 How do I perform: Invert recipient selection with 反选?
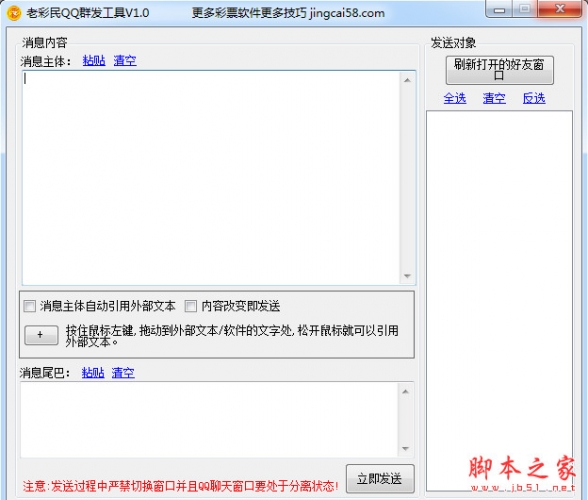[x=534, y=98]
